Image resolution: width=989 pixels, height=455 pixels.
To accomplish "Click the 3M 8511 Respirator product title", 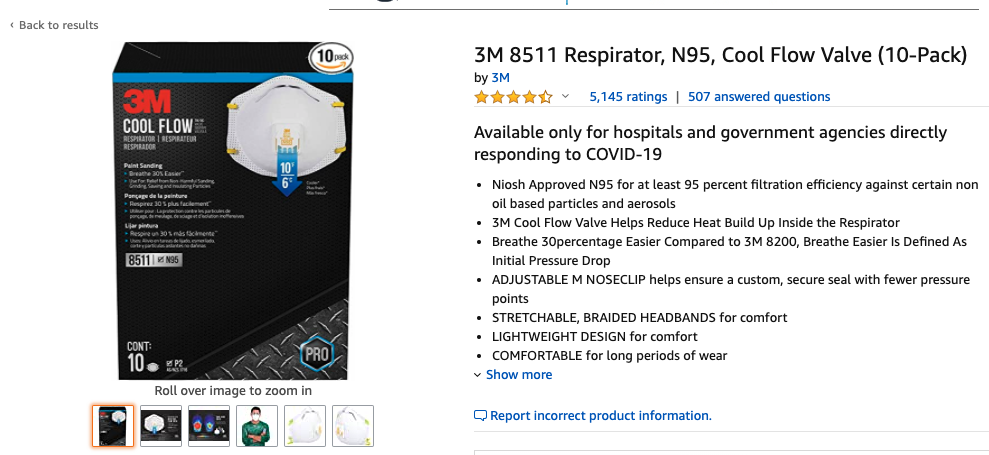I will coord(720,55).
